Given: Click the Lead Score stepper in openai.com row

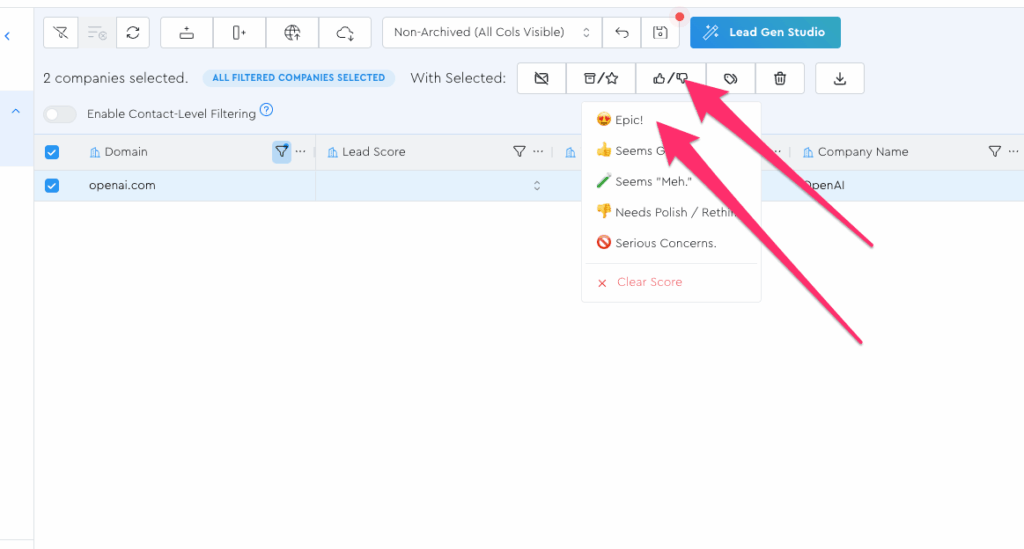Looking at the screenshot, I should click(x=537, y=186).
